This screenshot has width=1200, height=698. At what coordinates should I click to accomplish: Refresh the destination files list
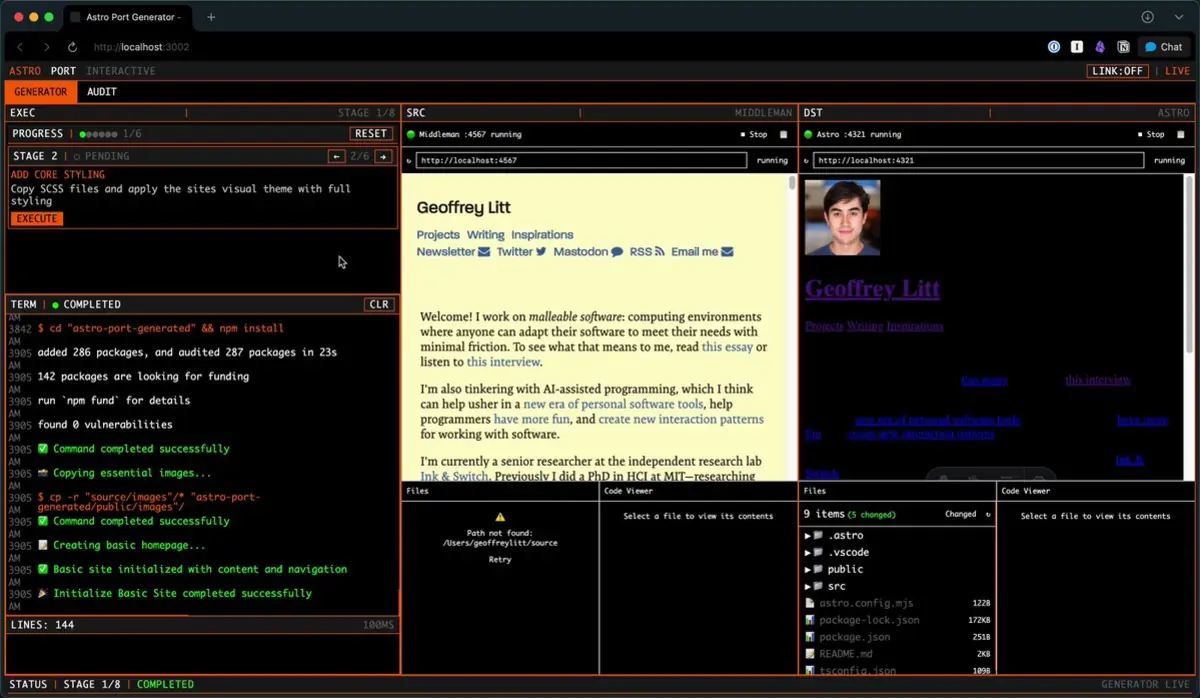(x=988, y=514)
